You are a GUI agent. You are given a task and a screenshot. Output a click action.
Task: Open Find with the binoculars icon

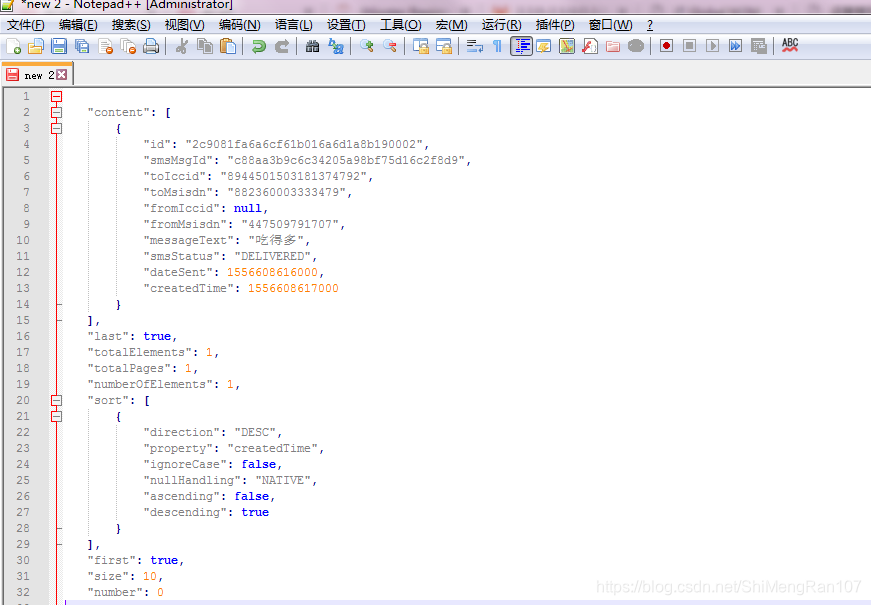pyautogui.click(x=315, y=46)
